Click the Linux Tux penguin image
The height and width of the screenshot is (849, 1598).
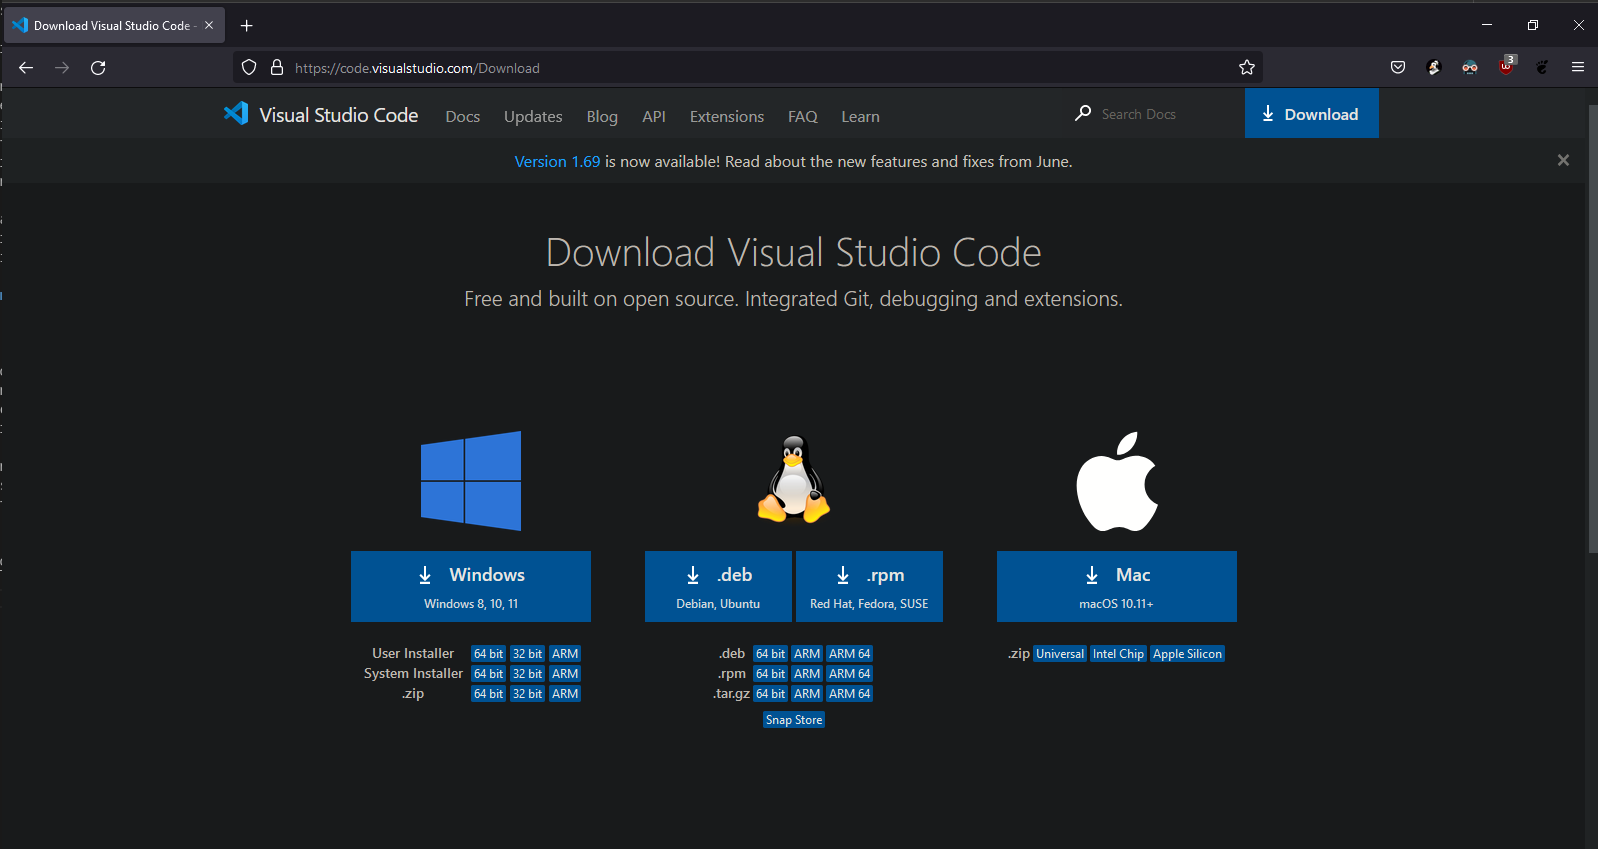[794, 479]
